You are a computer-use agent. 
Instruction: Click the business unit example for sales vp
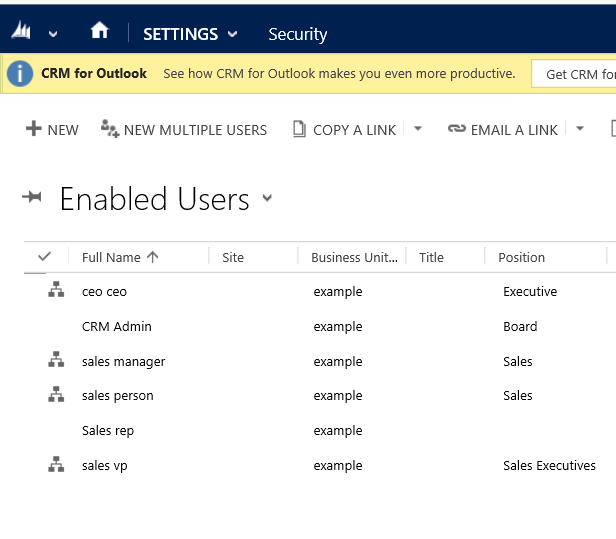[338, 466]
